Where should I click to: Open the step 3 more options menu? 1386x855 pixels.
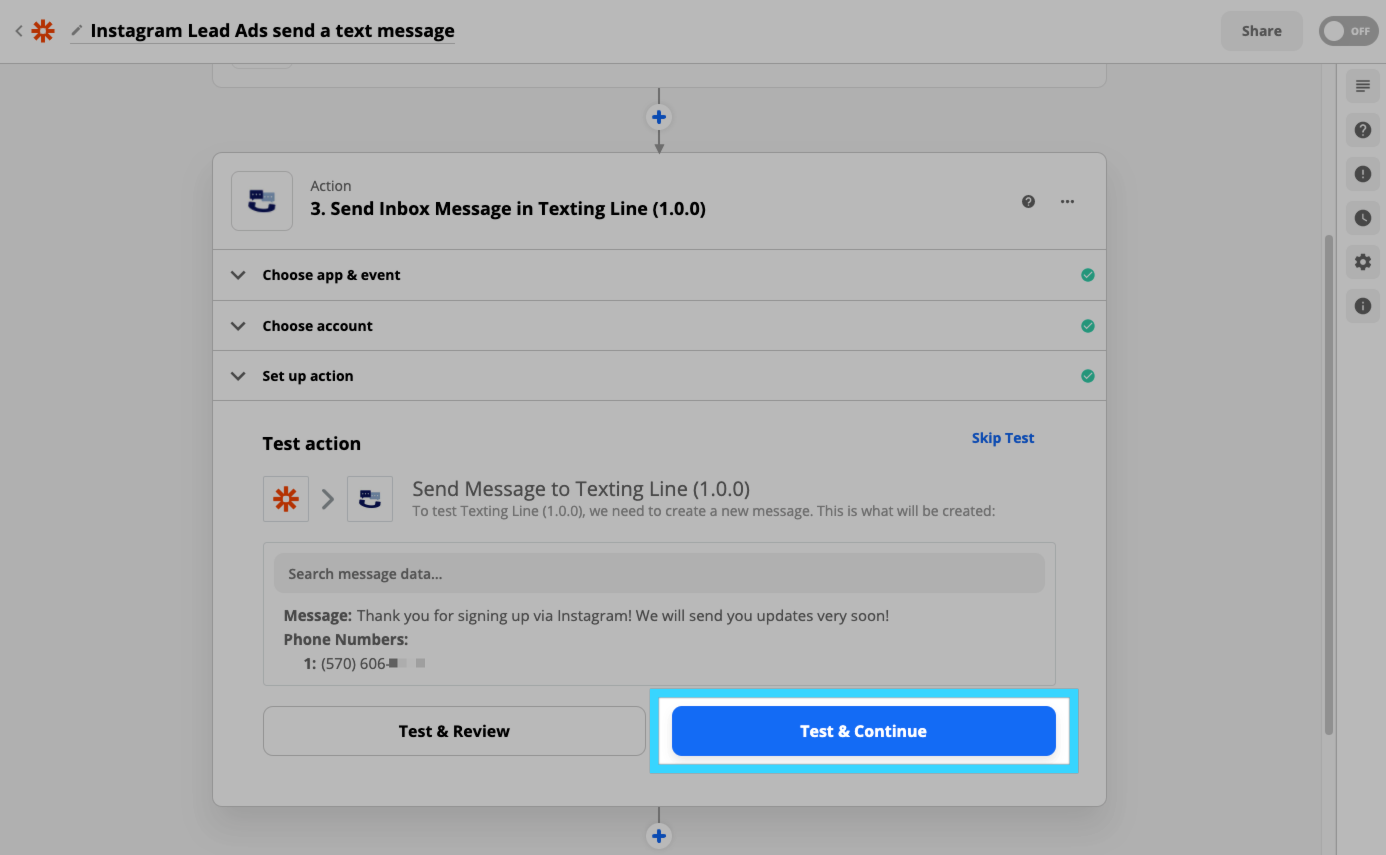point(1068,201)
